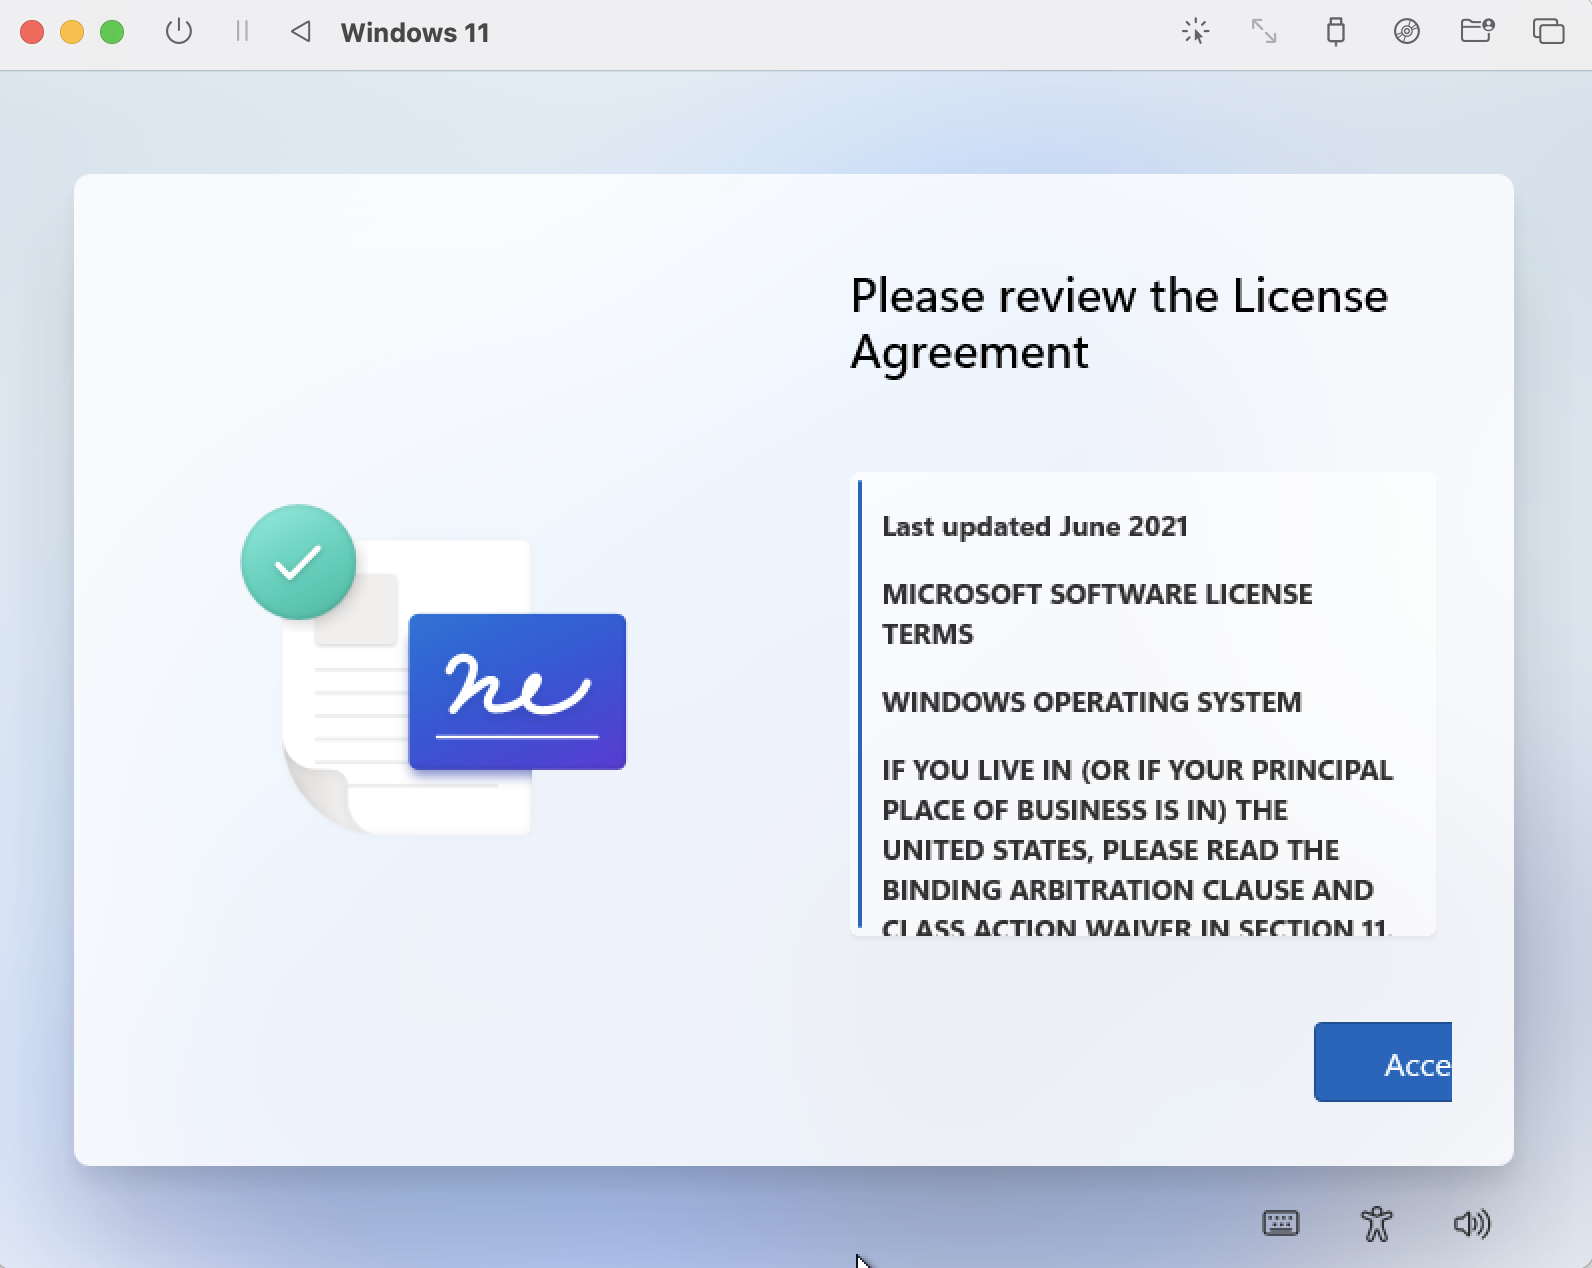
Task: Click 'Please review the License Agreement' heading
Action: (1119, 324)
